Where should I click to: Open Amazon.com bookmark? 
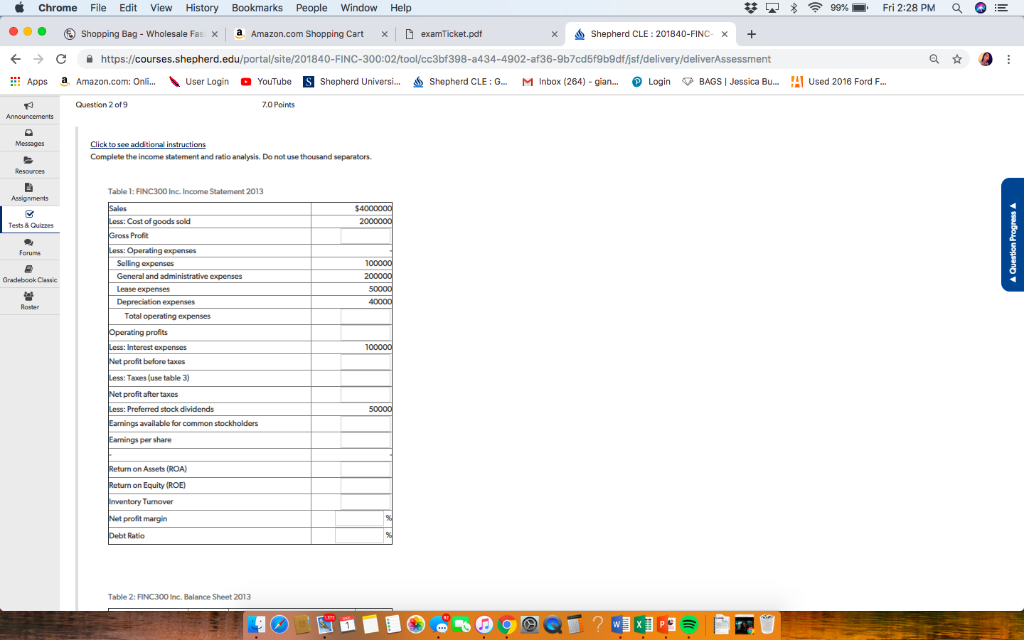click(x=108, y=82)
